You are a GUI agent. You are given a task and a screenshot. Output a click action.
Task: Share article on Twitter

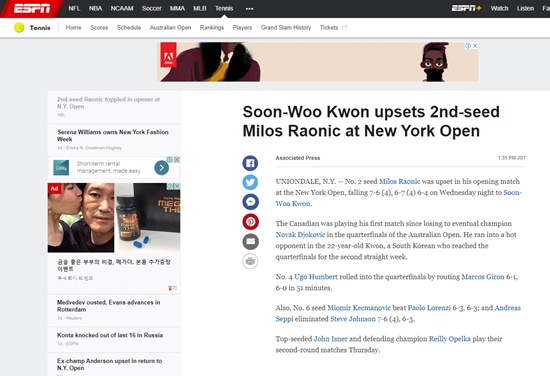point(250,182)
